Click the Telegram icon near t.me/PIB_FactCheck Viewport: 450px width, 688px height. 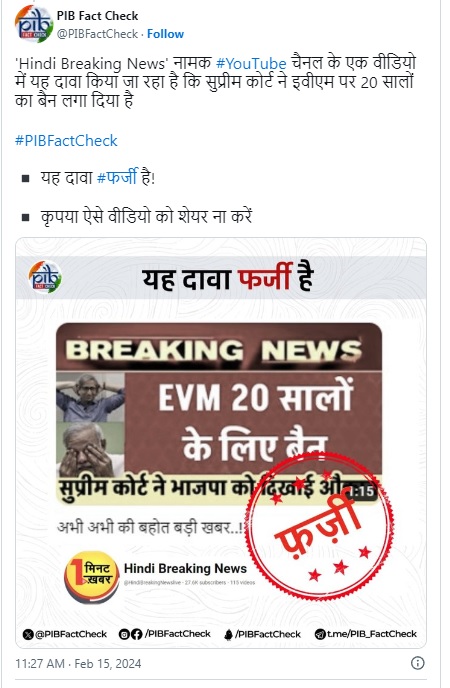[x=320, y=634]
